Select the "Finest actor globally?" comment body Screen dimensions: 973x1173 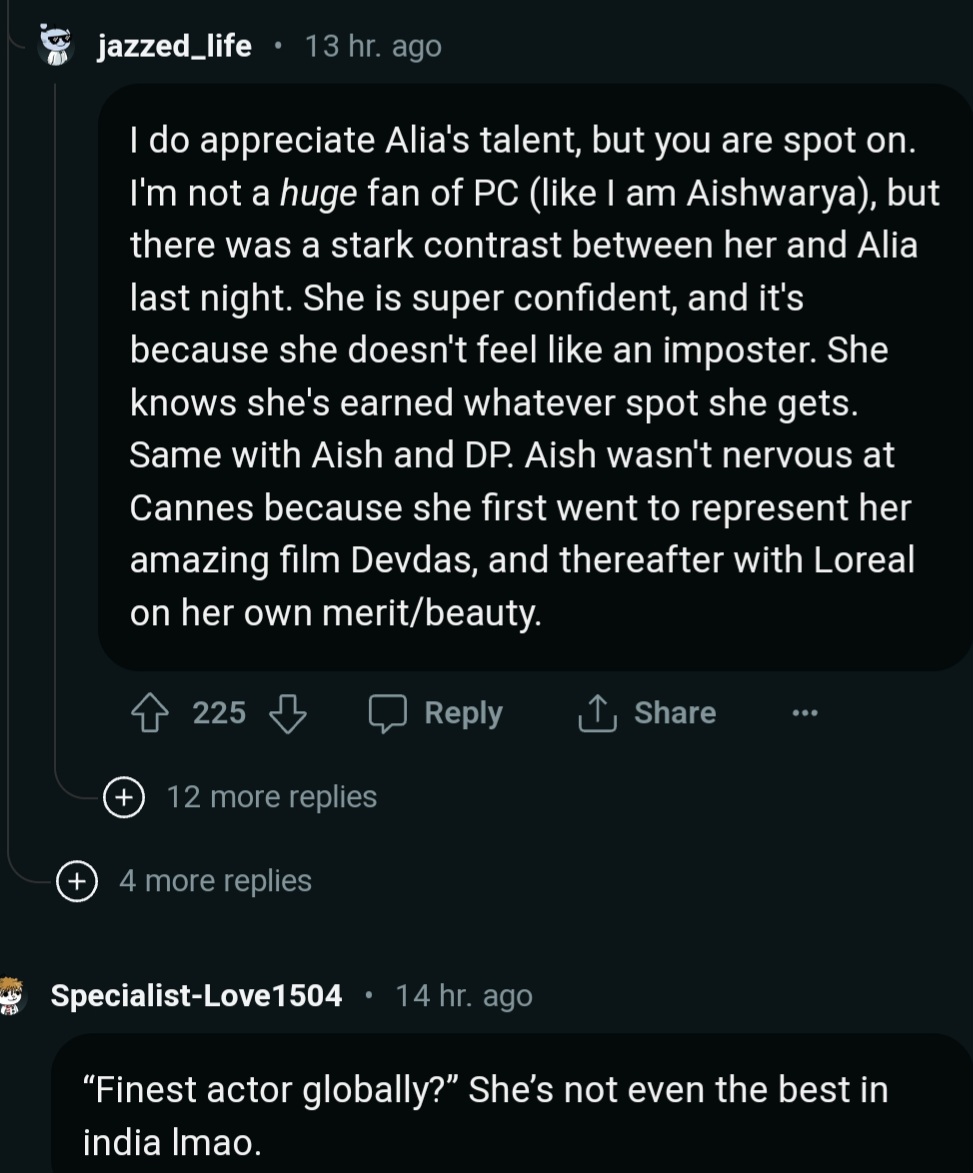click(x=485, y=1115)
